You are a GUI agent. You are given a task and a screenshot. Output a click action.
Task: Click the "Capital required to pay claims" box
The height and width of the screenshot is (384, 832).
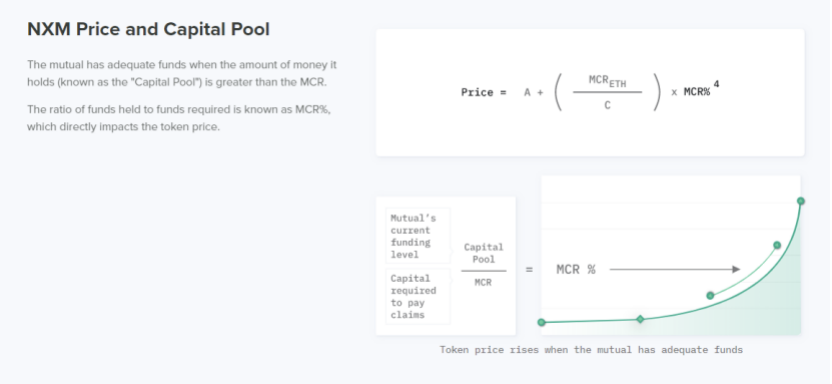pyautogui.click(x=418, y=296)
